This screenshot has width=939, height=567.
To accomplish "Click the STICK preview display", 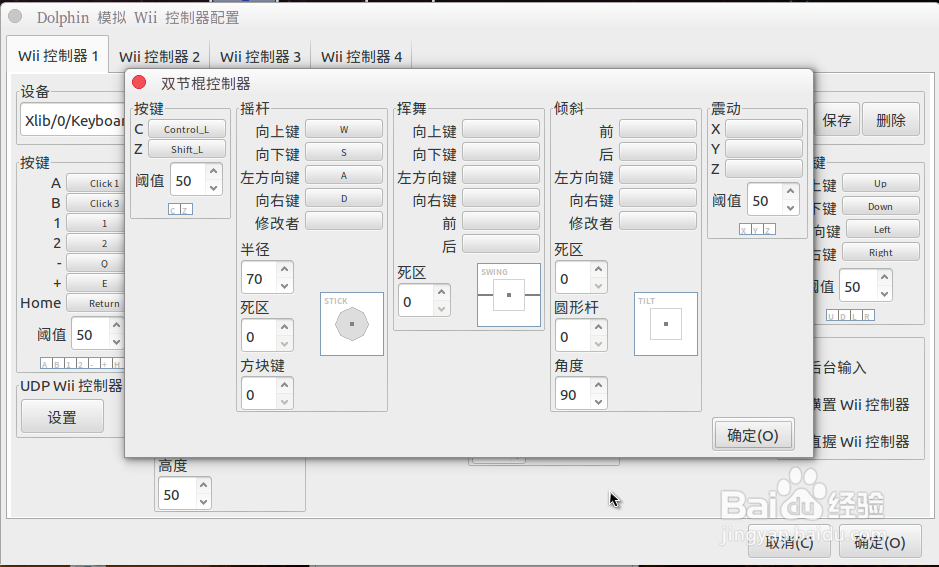I will pos(352,324).
